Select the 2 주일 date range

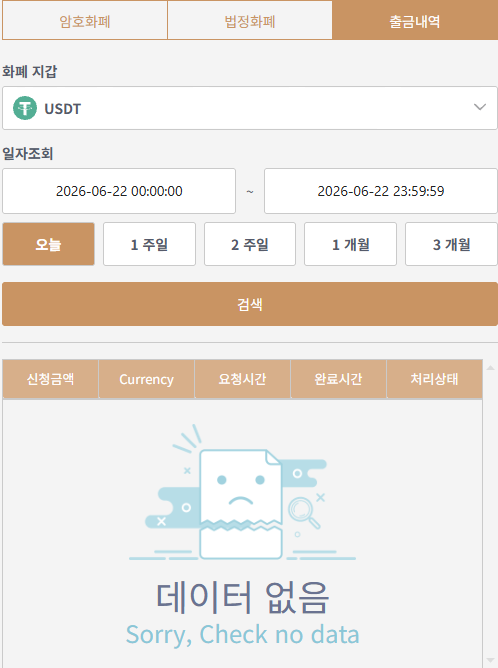(250, 244)
